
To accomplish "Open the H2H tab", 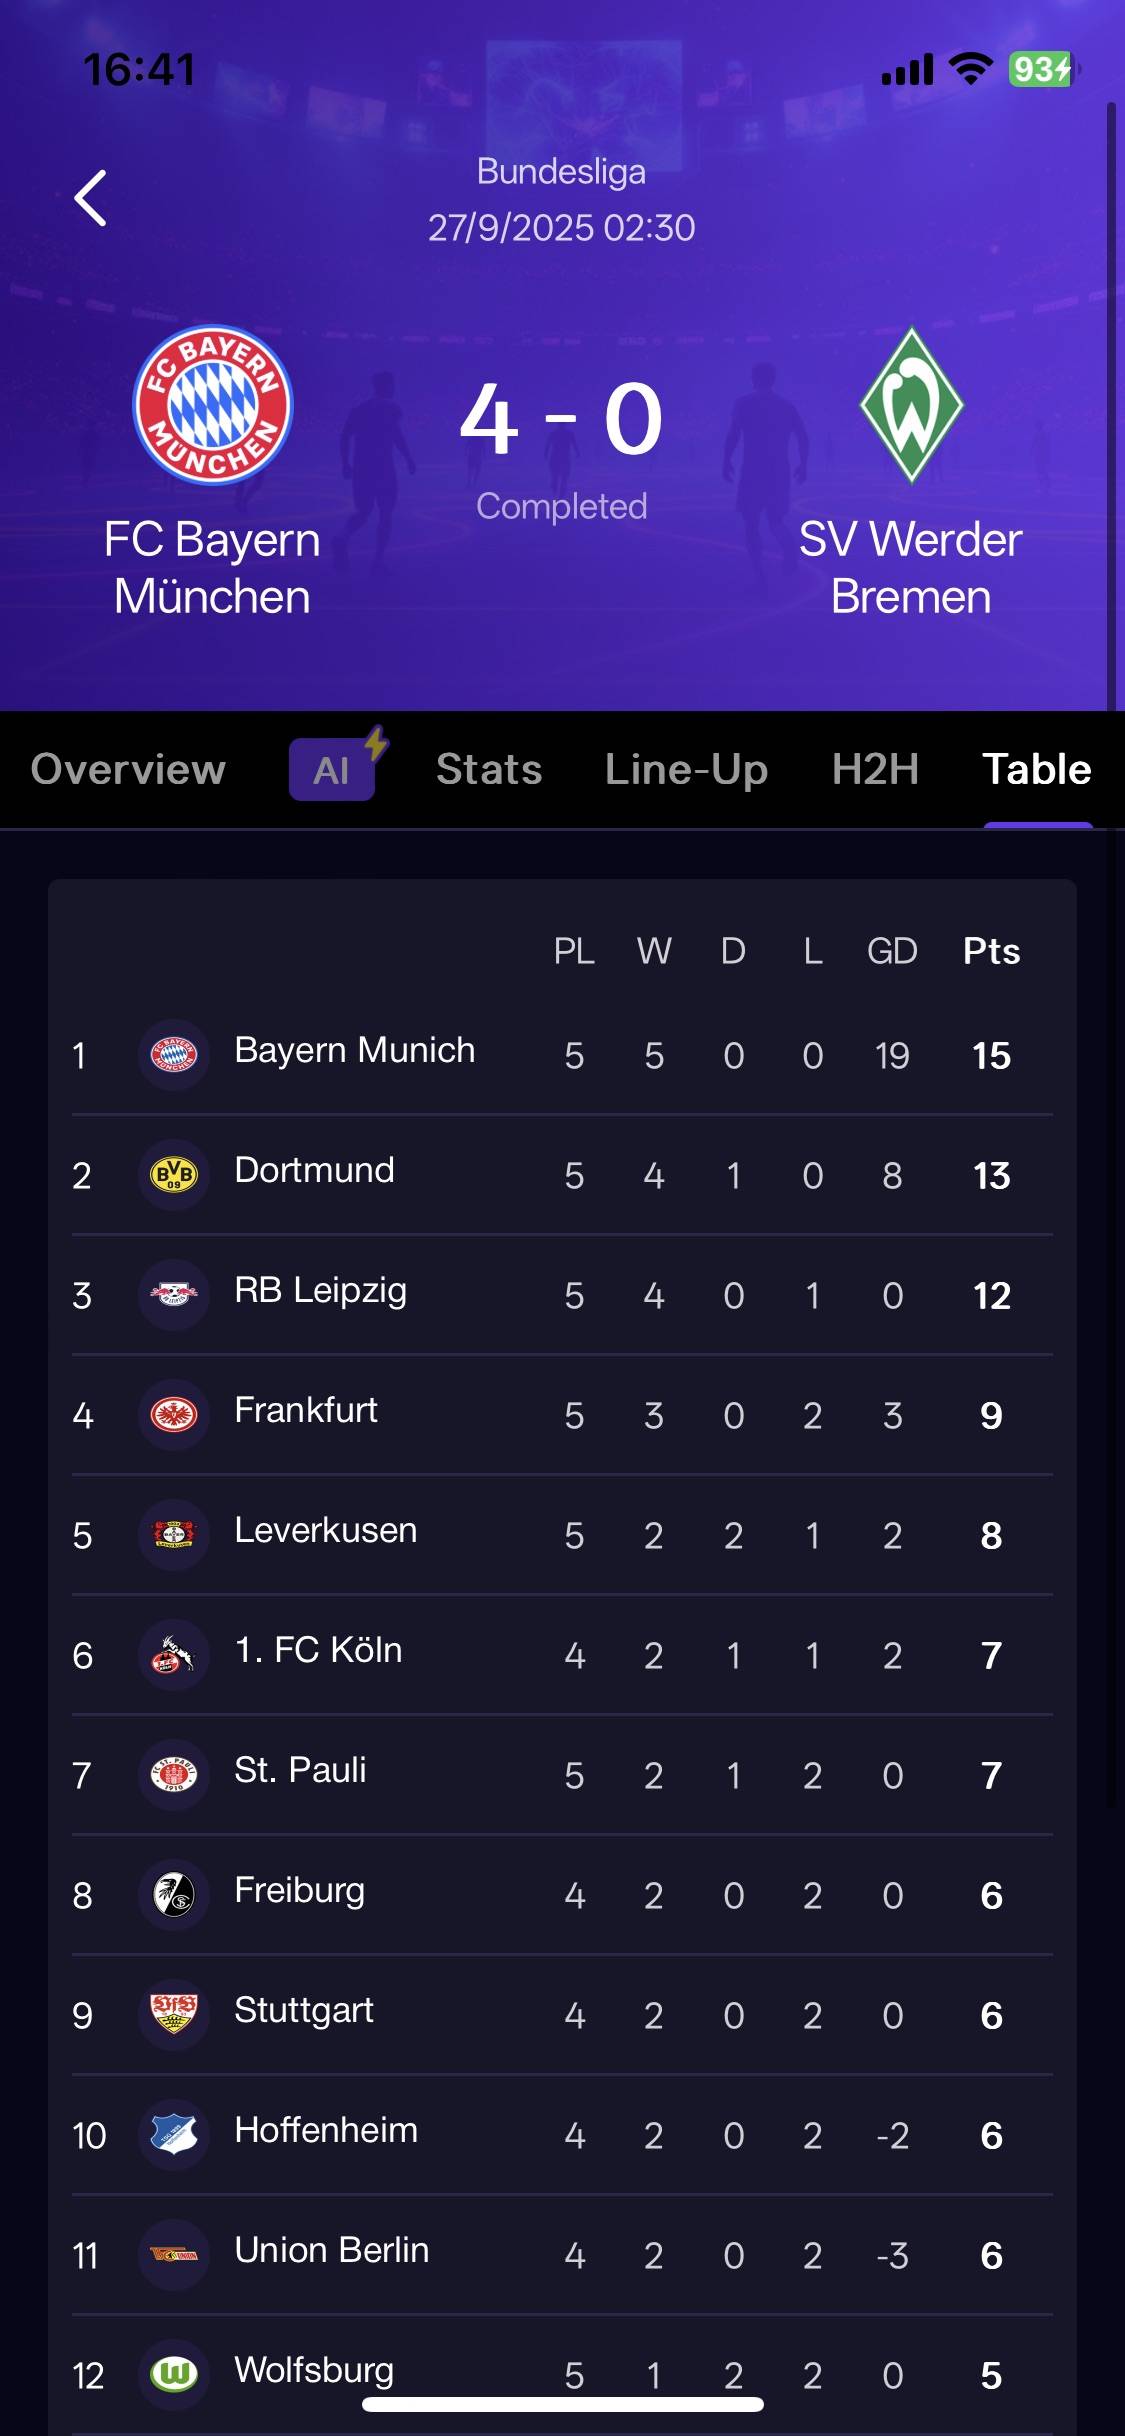I will (x=875, y=769).
